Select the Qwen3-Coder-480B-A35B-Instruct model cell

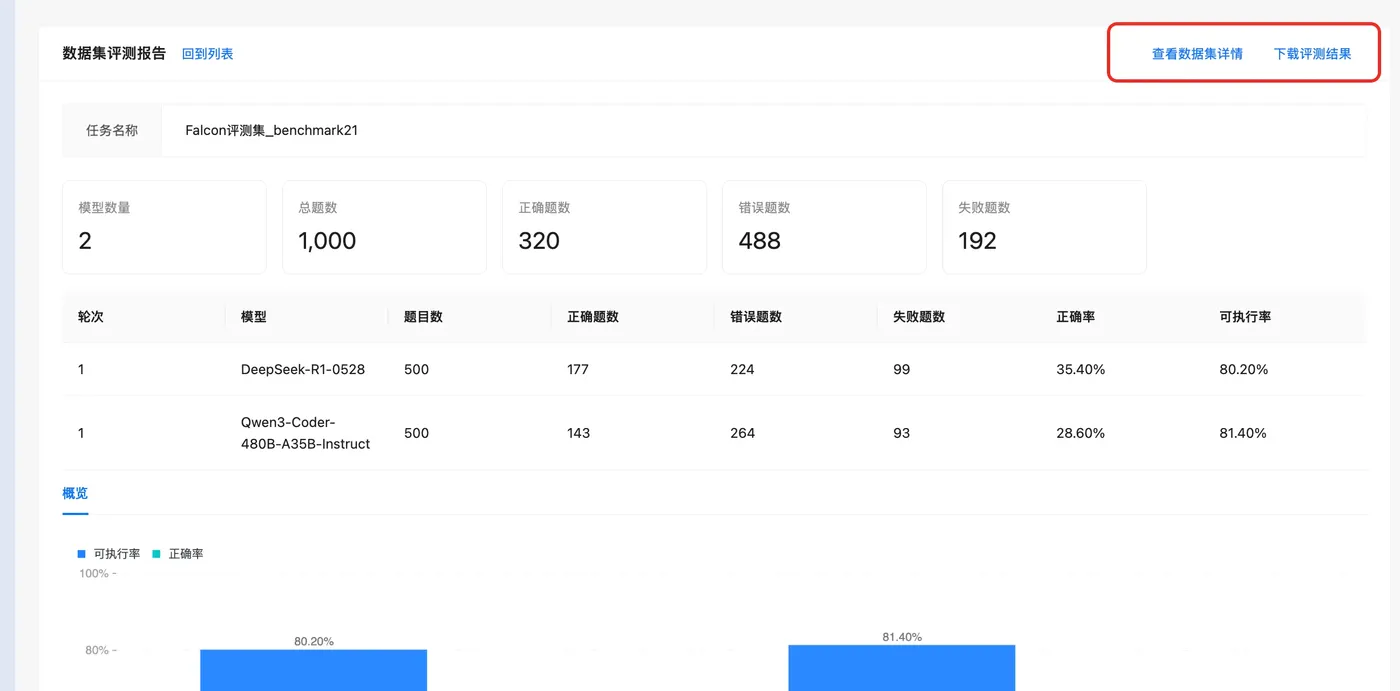[306, 433]
